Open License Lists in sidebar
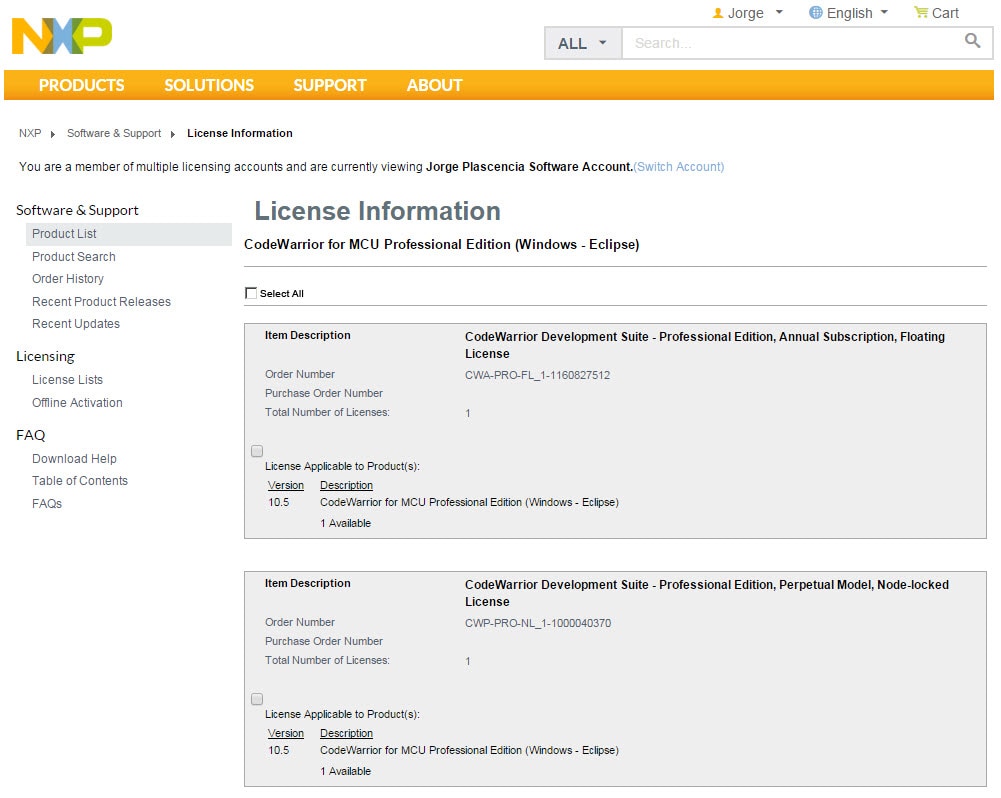 [x=67, y=380]
